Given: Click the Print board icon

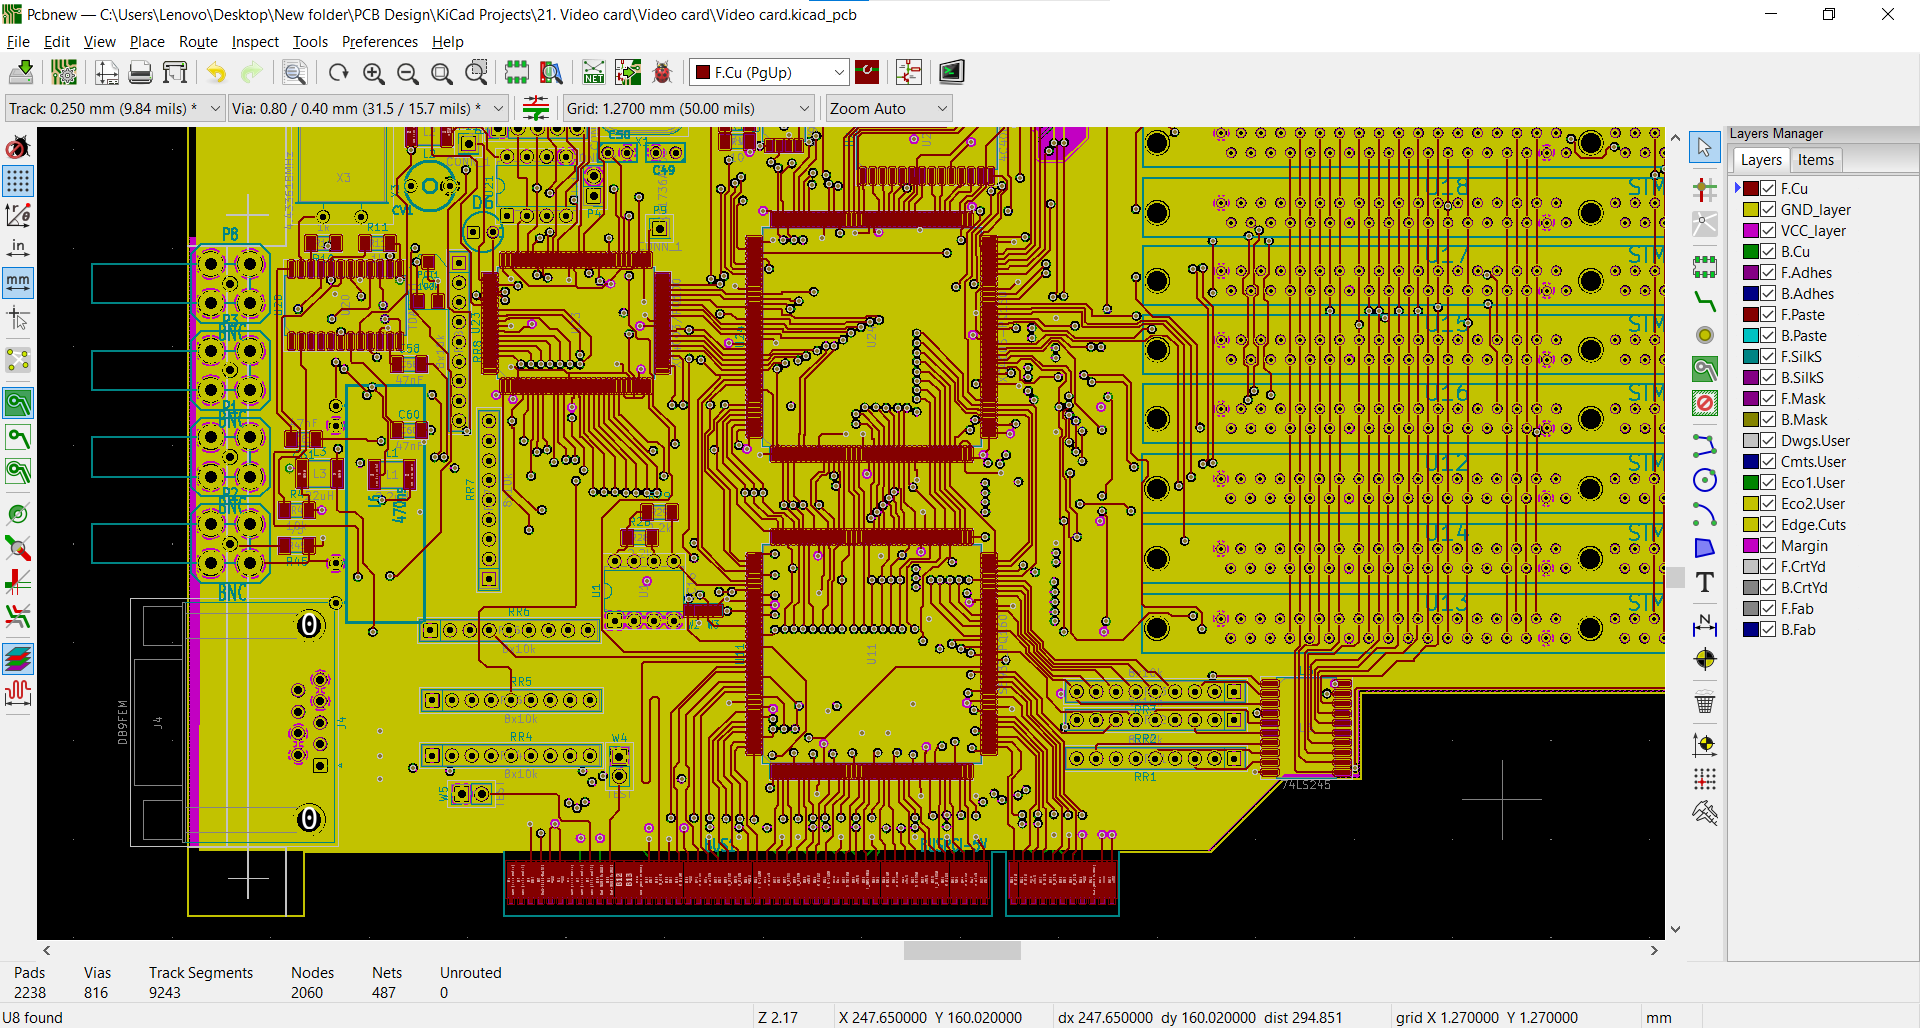Looking at the screenshot, I should [x=141, y=72].
